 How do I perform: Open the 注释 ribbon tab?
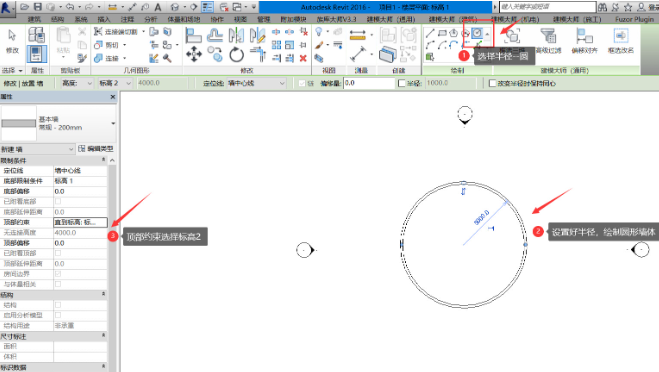coord(127,19)
